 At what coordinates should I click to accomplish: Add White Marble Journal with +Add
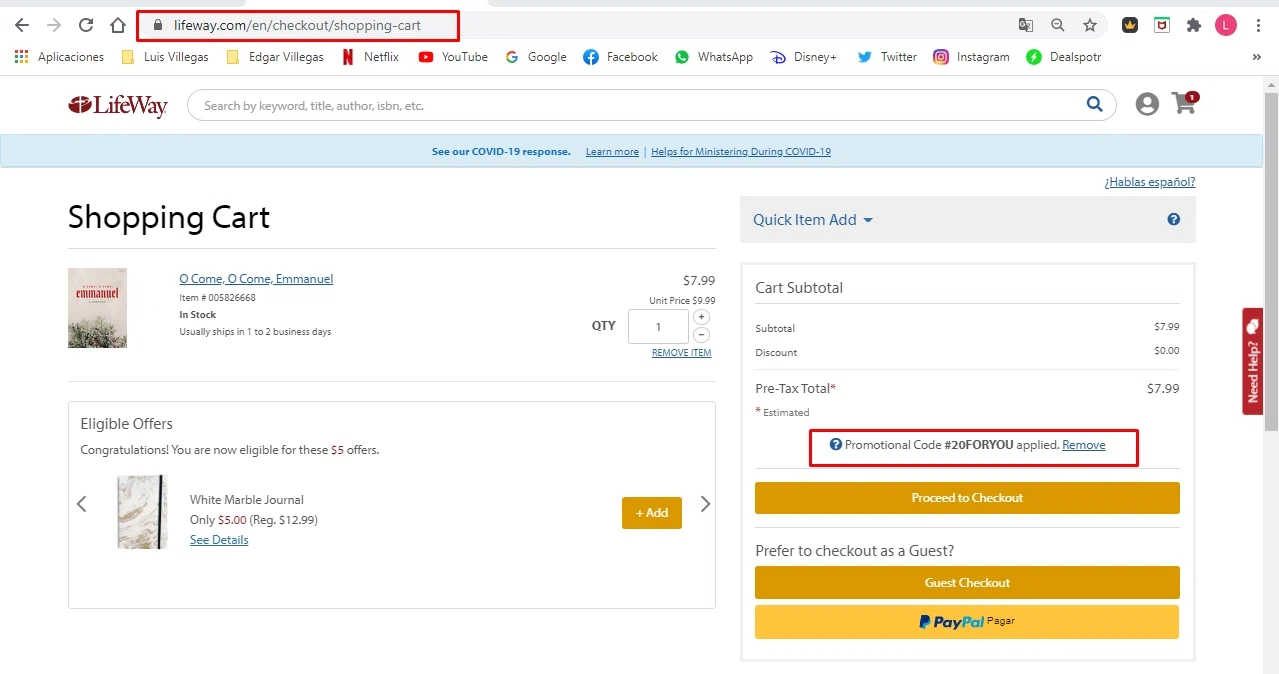coord(652,513)
